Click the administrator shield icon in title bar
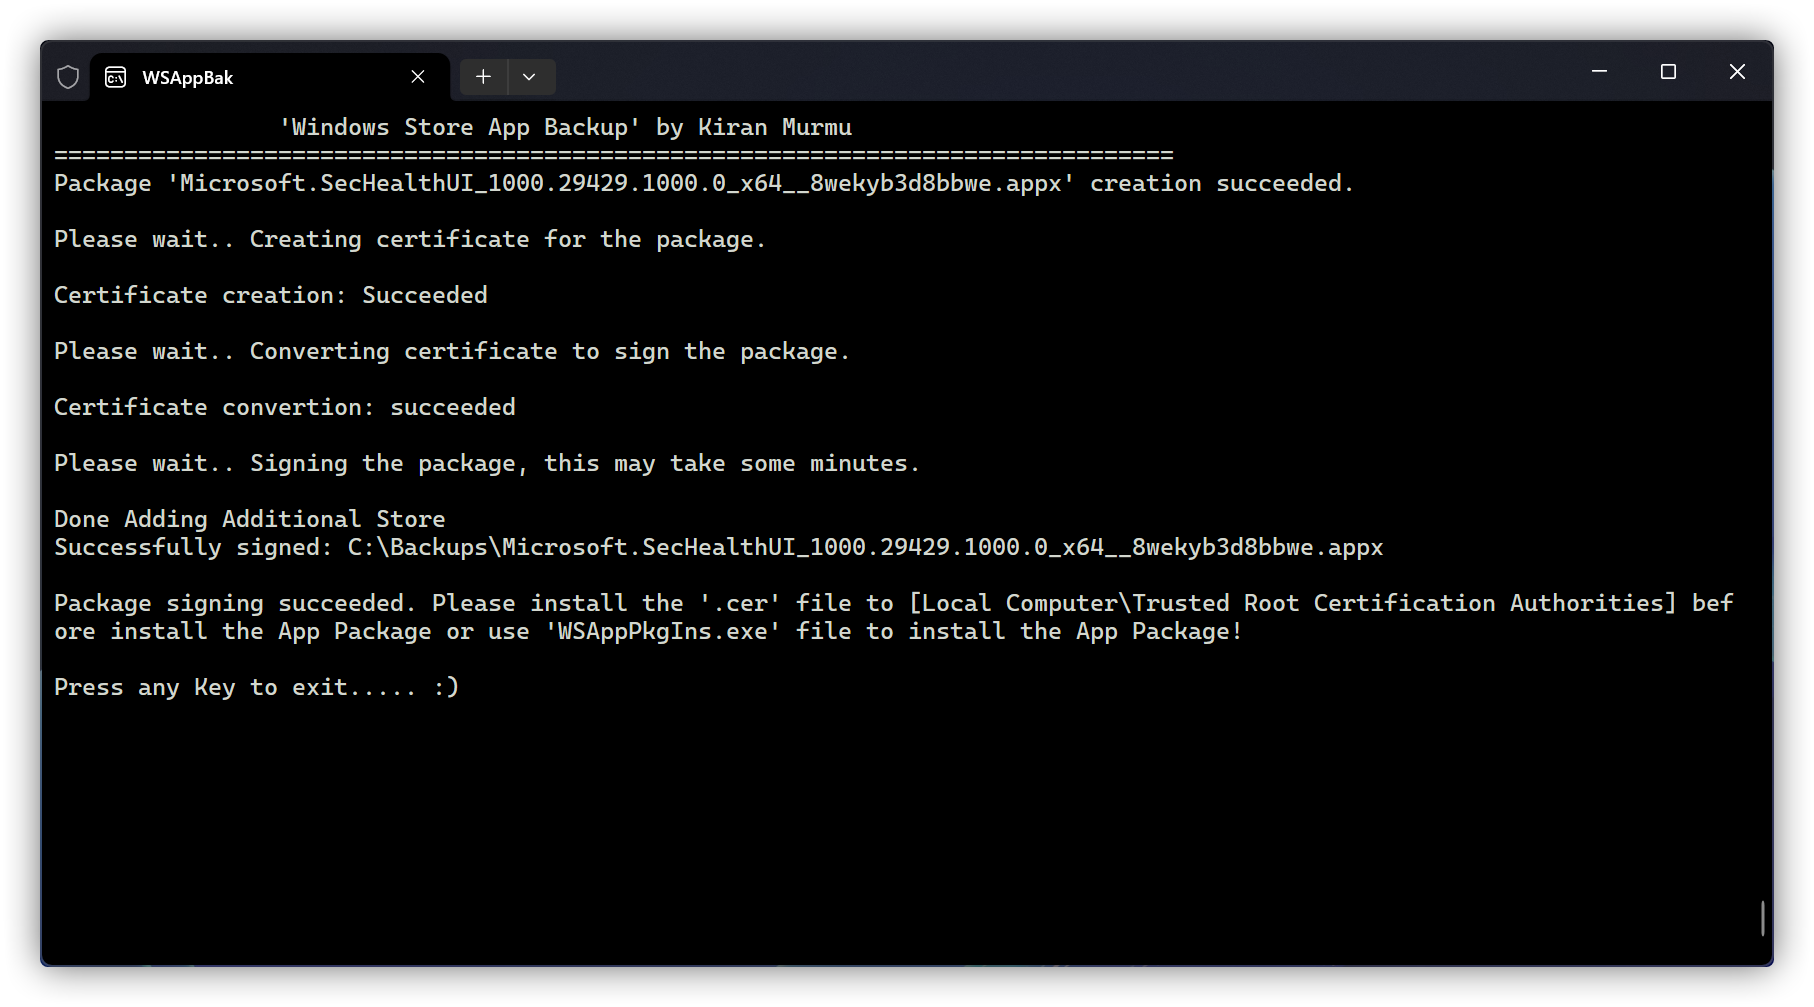 pyautogui.click(x=68, y=77)
